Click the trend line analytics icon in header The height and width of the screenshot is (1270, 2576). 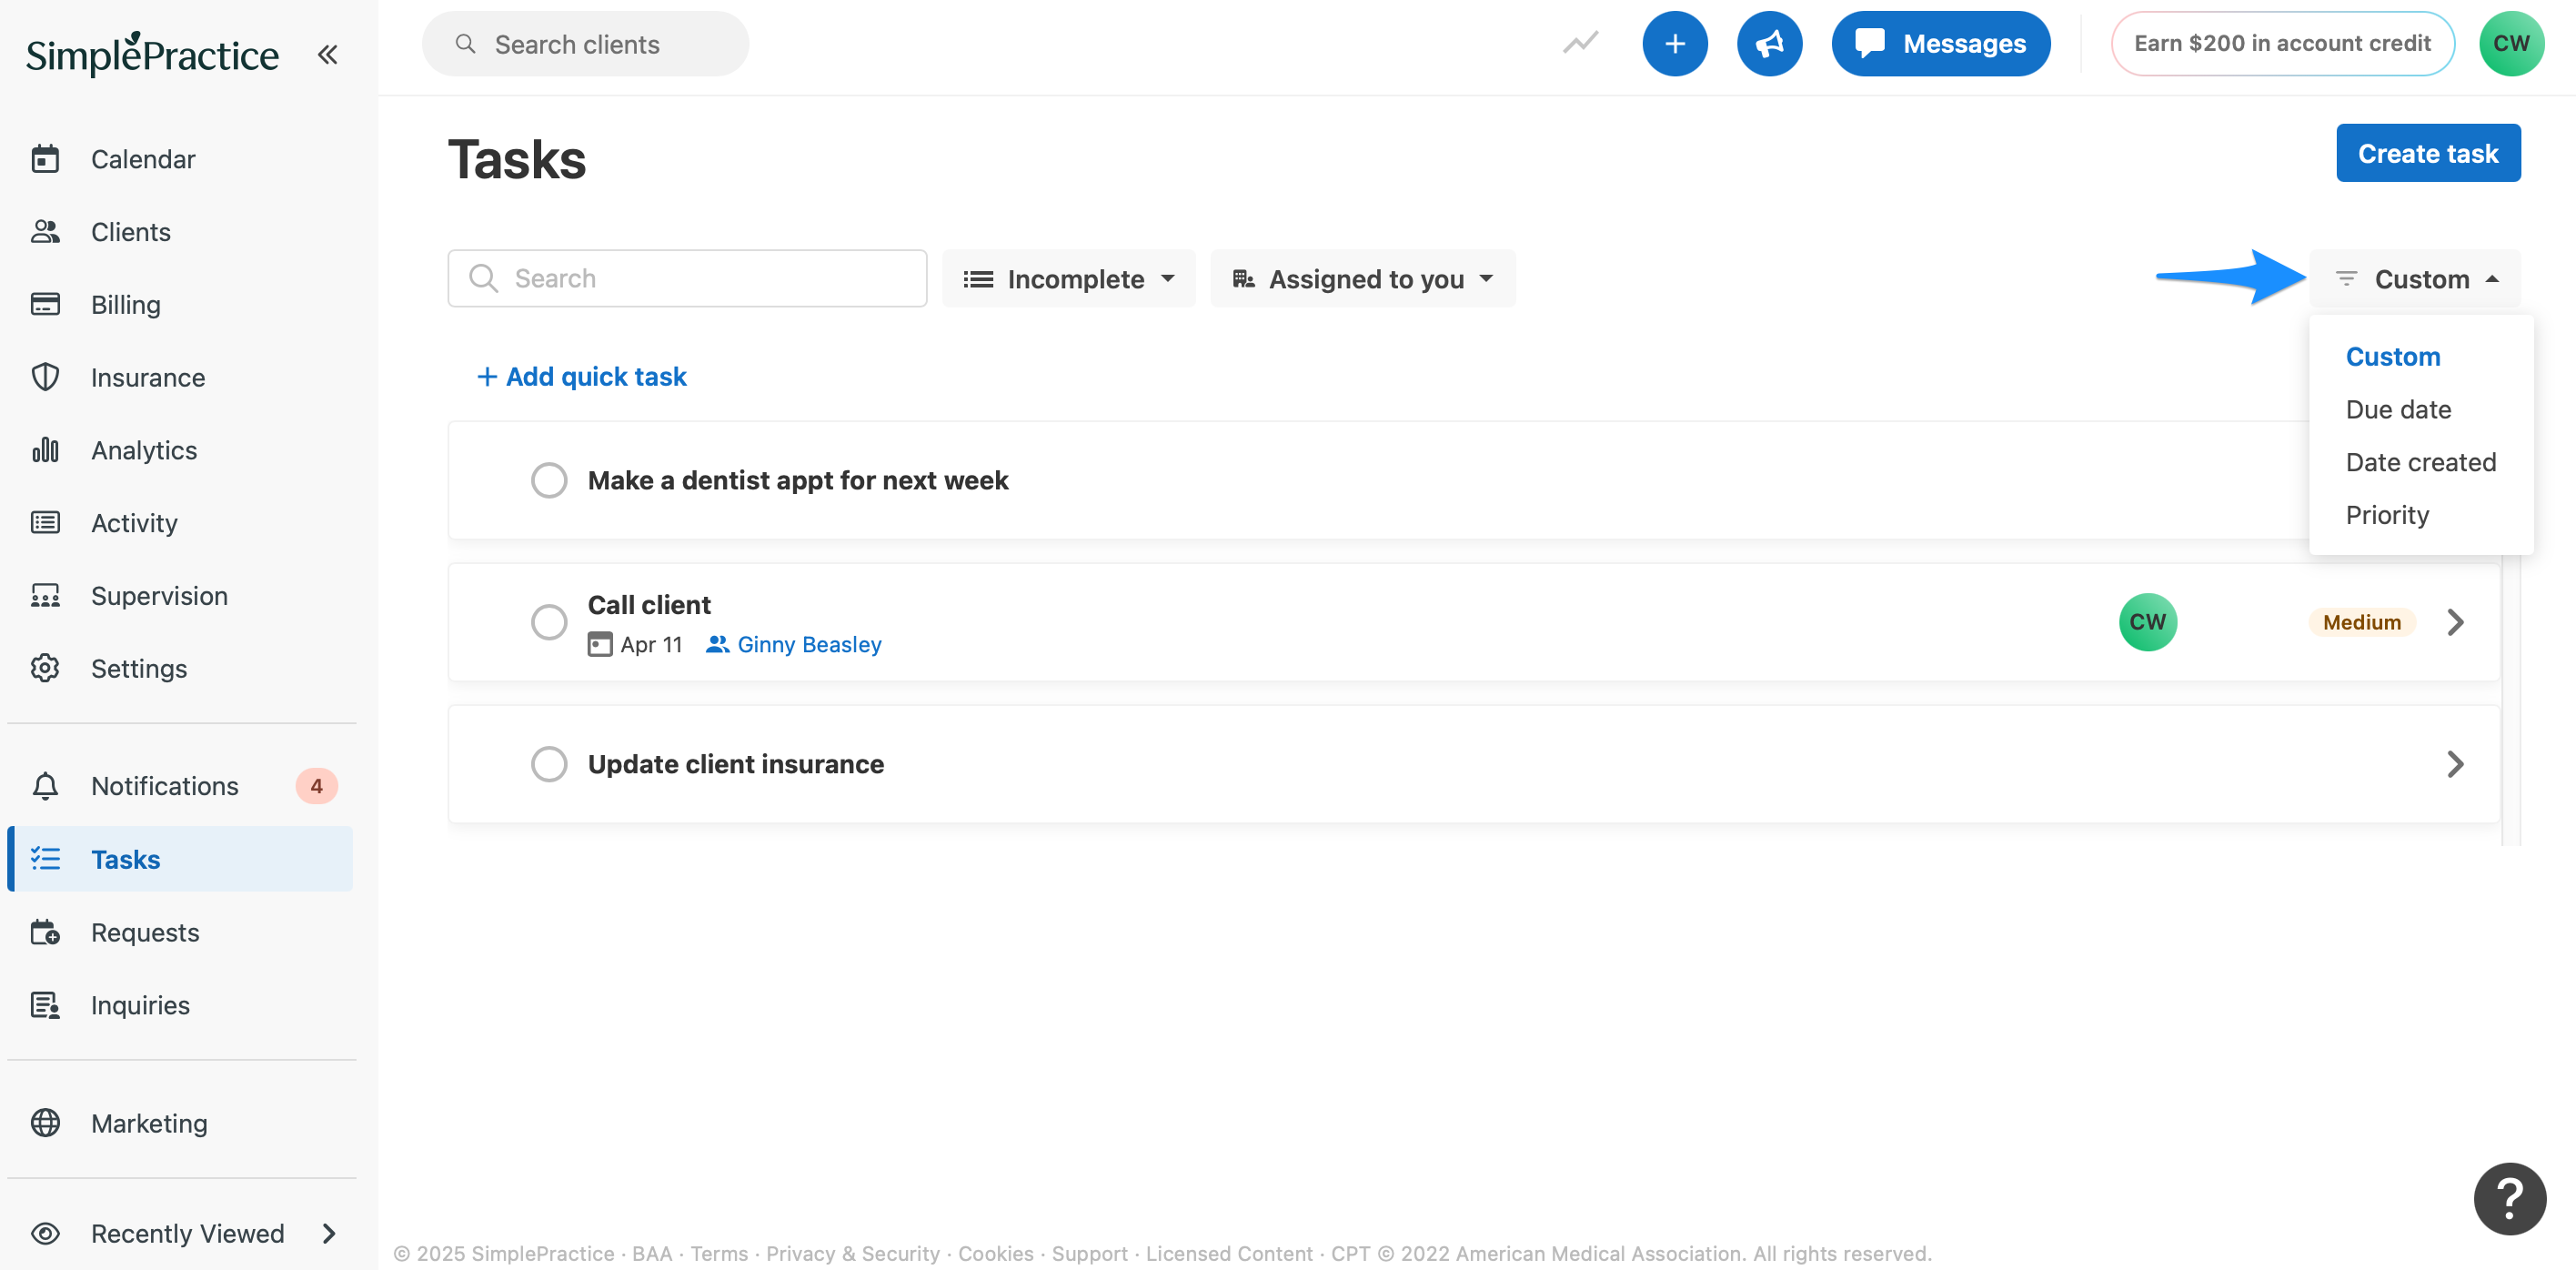coord(1581,43)
